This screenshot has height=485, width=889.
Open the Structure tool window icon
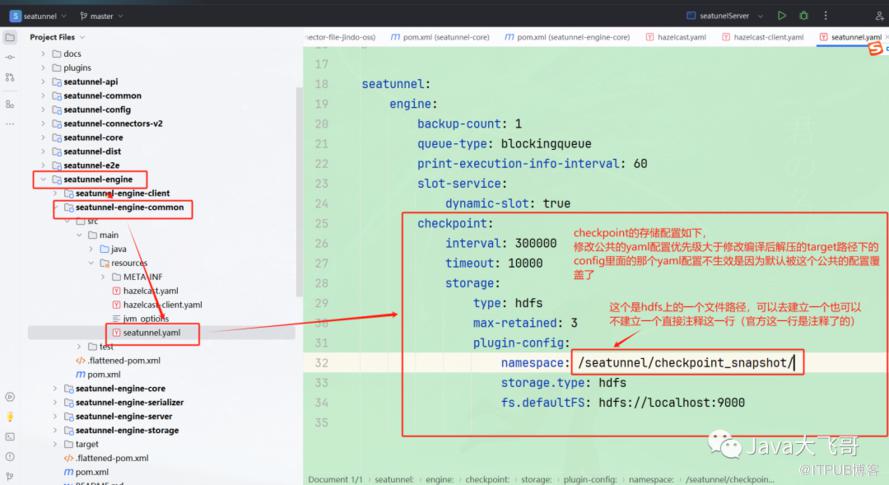(10, 104)
